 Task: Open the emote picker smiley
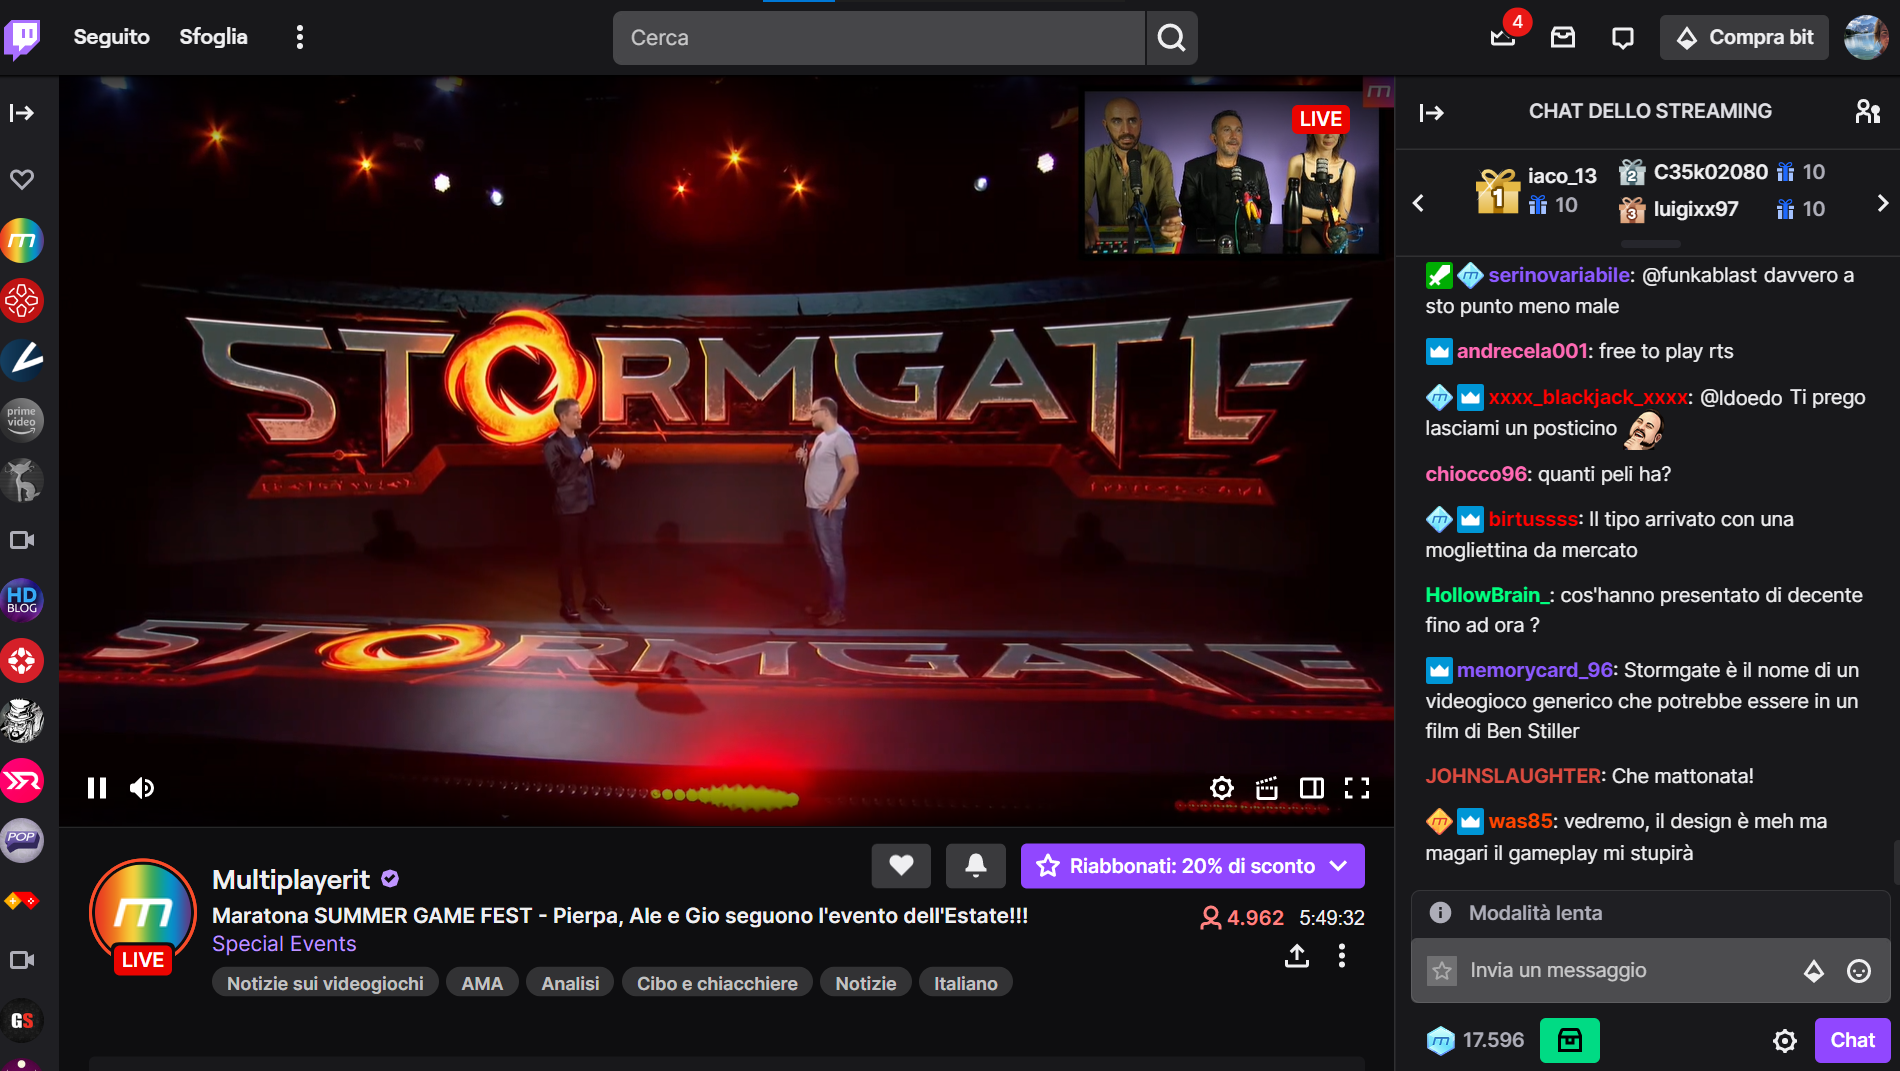pos(1859,970)
